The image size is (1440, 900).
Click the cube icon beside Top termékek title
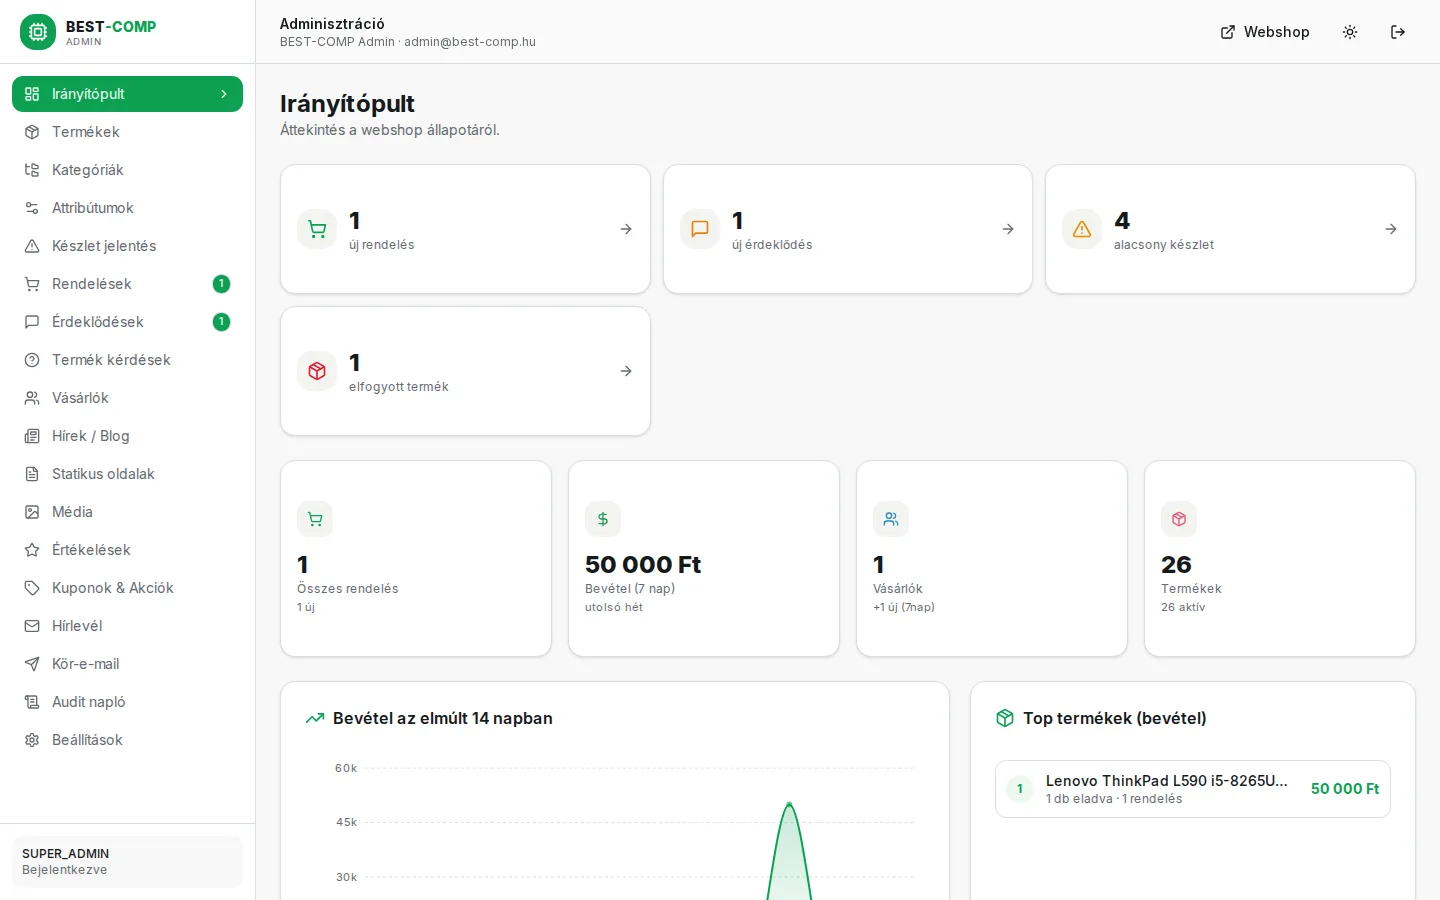(1005, 718)
